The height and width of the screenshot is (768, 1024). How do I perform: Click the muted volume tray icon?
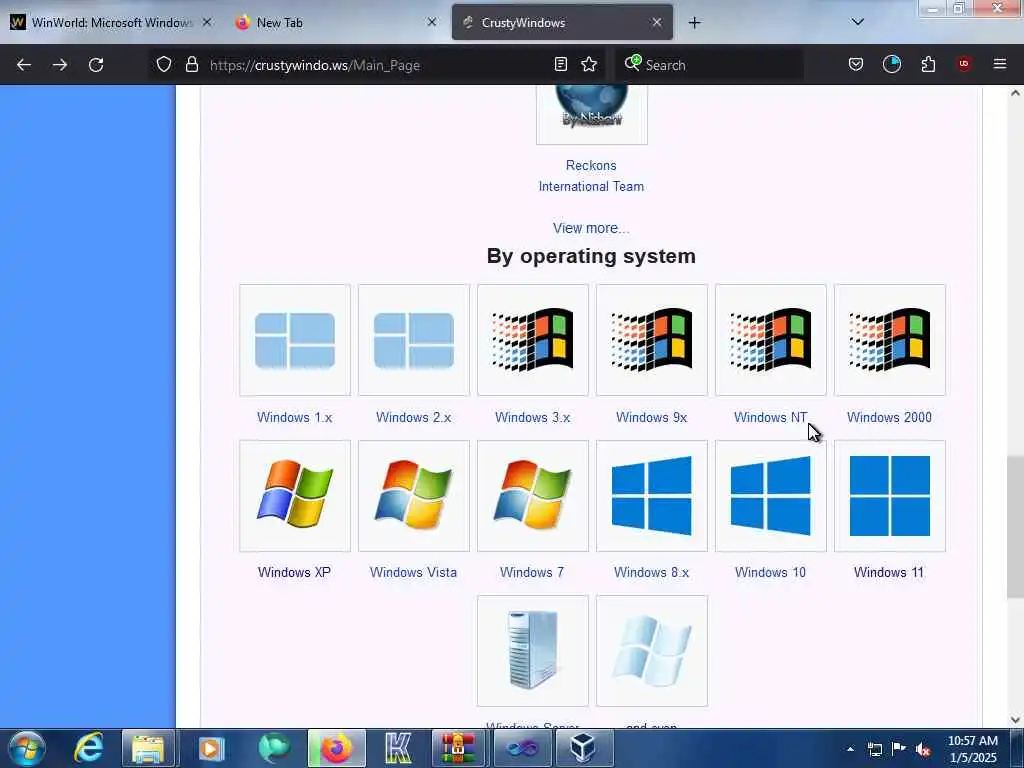pyautogui.click(x=923, y=749)
